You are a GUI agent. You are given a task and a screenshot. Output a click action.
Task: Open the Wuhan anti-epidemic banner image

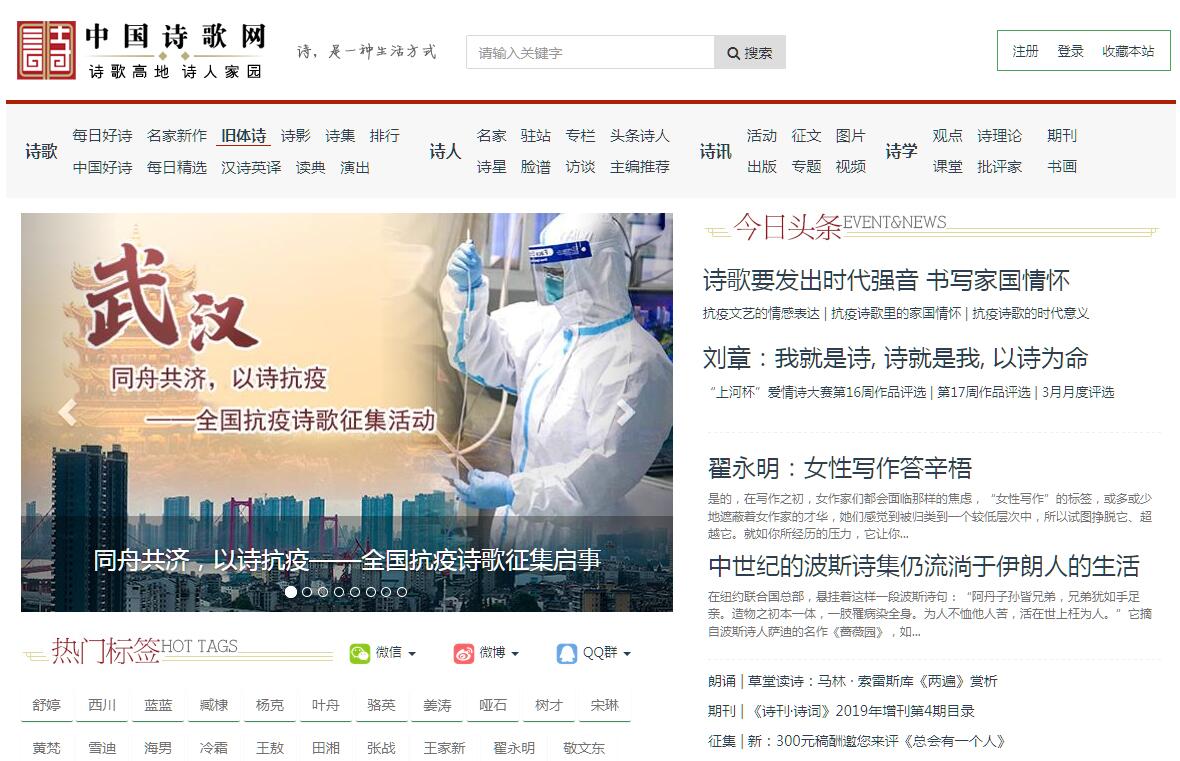(346, 380)
